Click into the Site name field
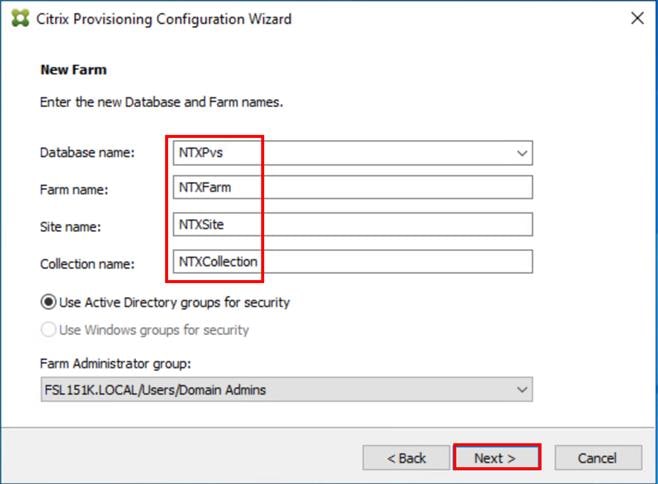 pyautogui.click(x=353, y=225)
